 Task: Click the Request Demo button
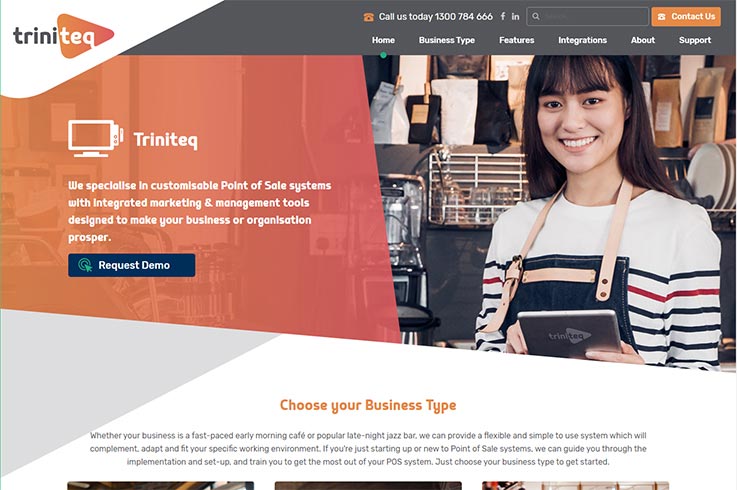coord(132,265)
